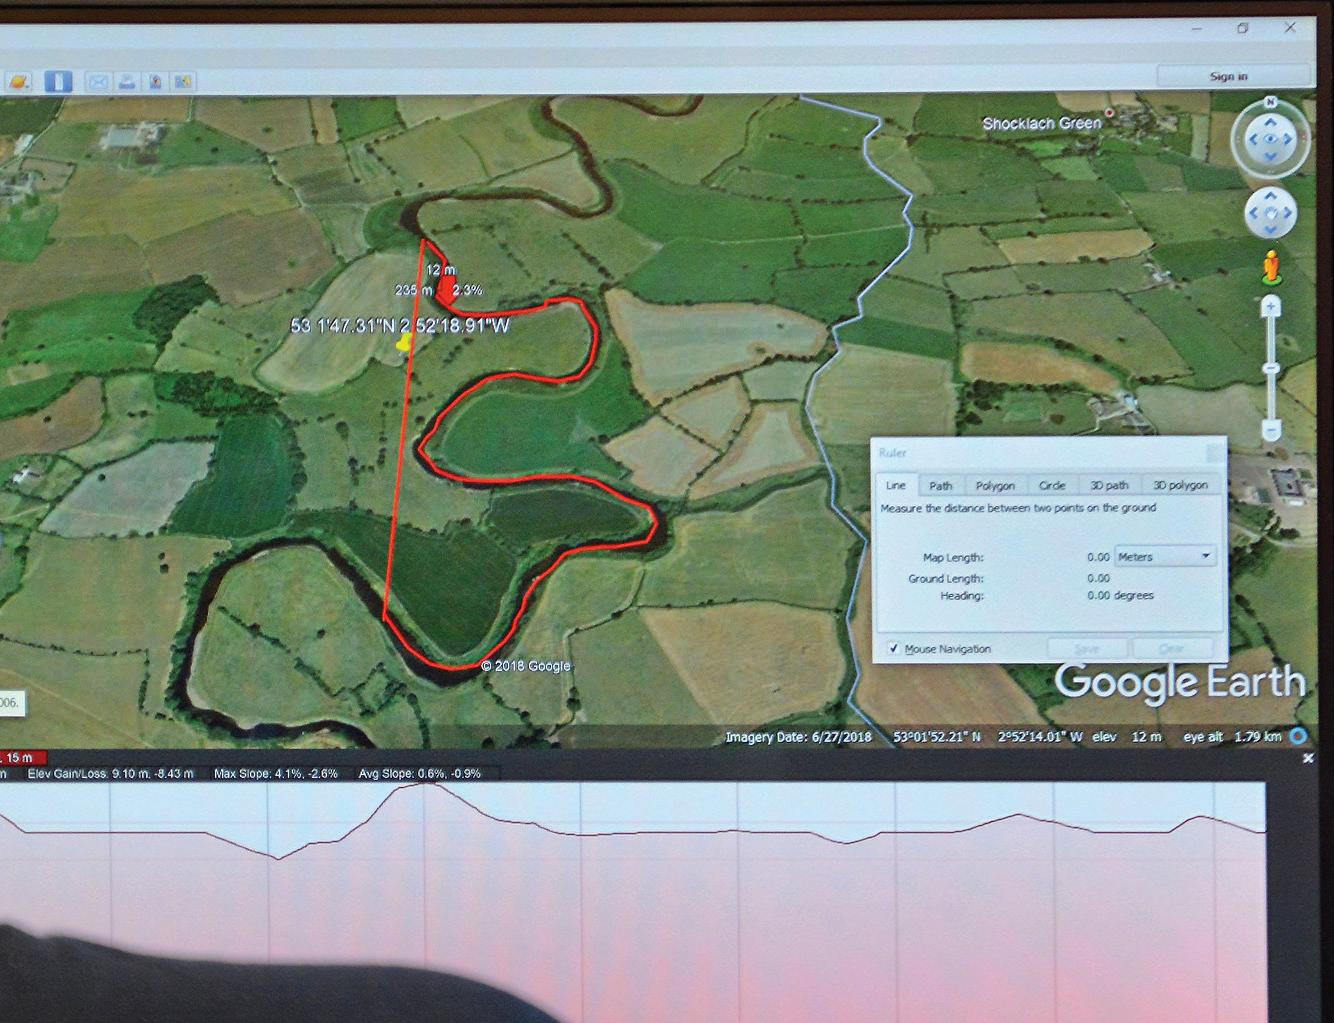The width and height of the screenshot is (1334, 1023).
Task: Pan map up with Move joystick arrow
Action: tap(1271, 197)
